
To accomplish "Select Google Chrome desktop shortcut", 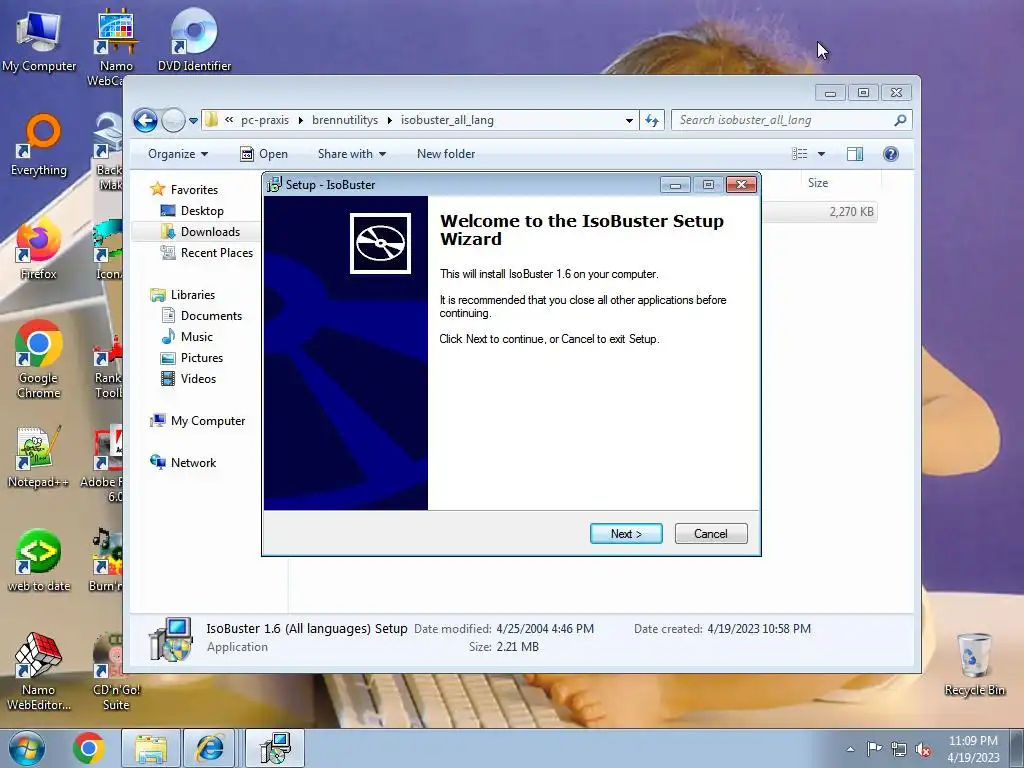I will (39, 359).
